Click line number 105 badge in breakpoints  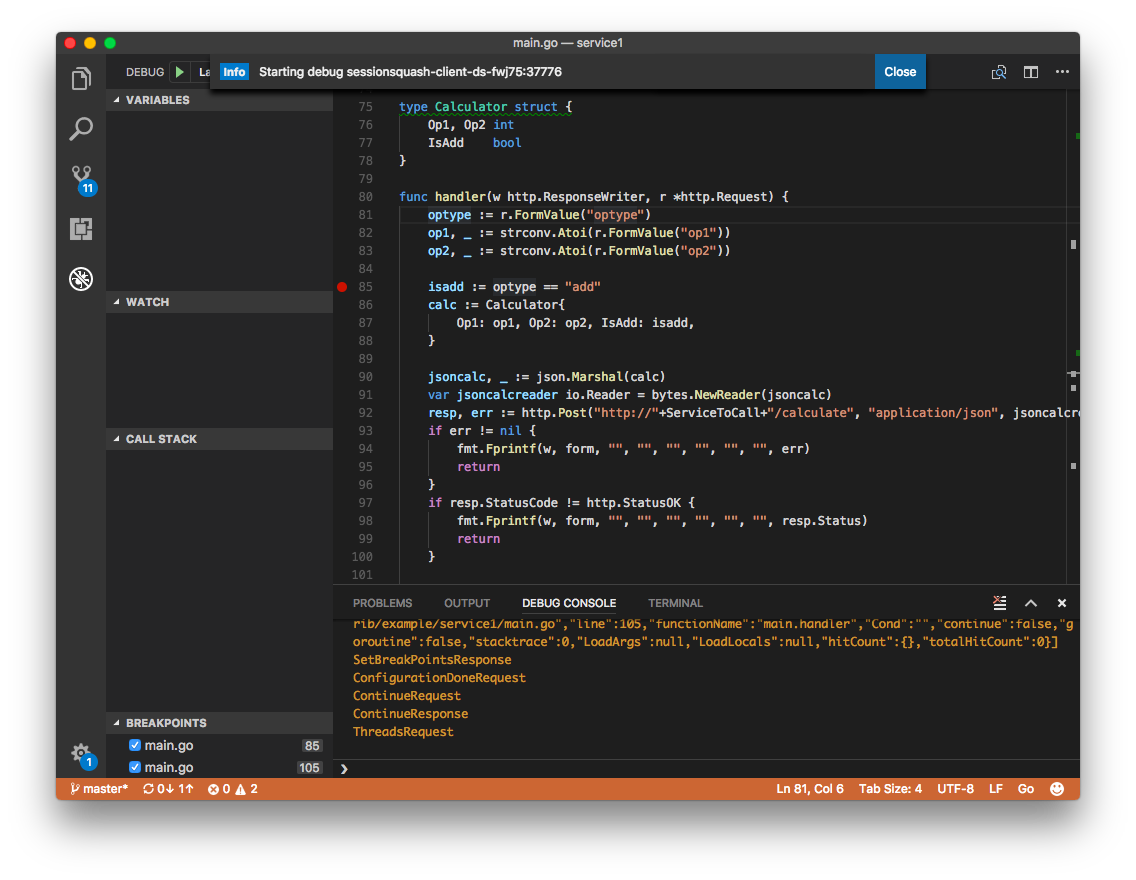coord(309,767)
